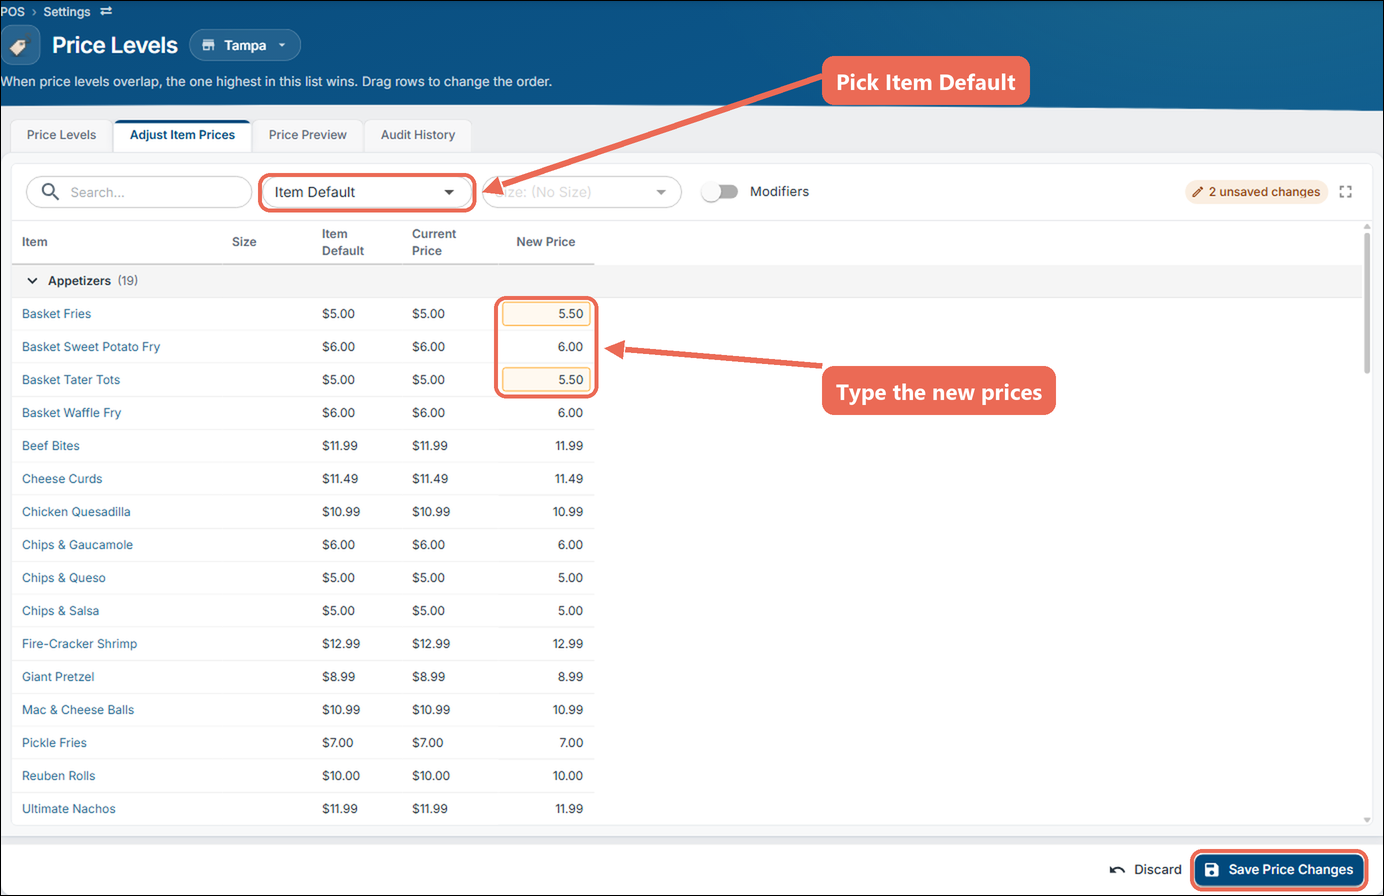Click the pencil icon in unsaved changes badge
1384x896 pixels.
pos(1197,192)
